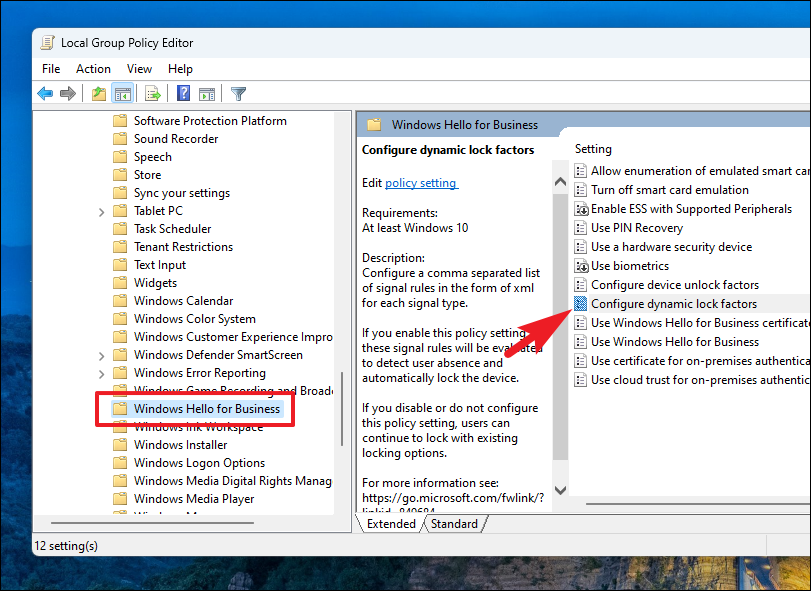Select Software Protection Platform folder

click(210, 120)
